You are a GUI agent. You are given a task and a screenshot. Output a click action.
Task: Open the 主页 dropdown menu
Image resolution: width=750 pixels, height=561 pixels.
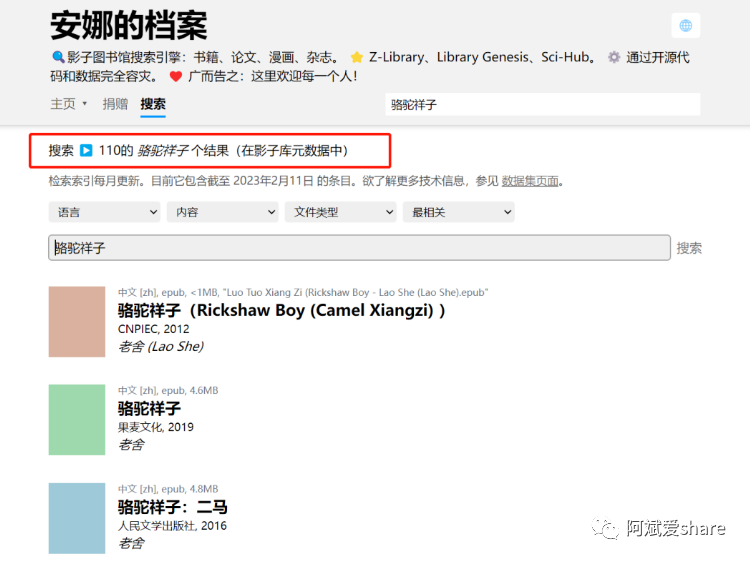pos(69,104)
